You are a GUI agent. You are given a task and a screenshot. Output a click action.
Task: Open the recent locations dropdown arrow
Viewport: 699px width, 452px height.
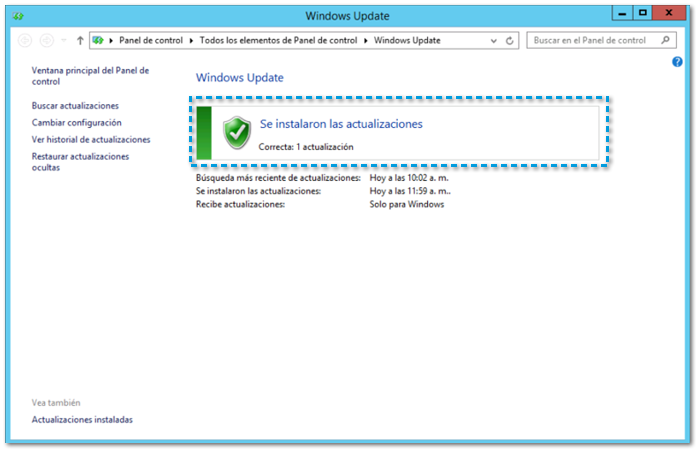tap(64, 41)
